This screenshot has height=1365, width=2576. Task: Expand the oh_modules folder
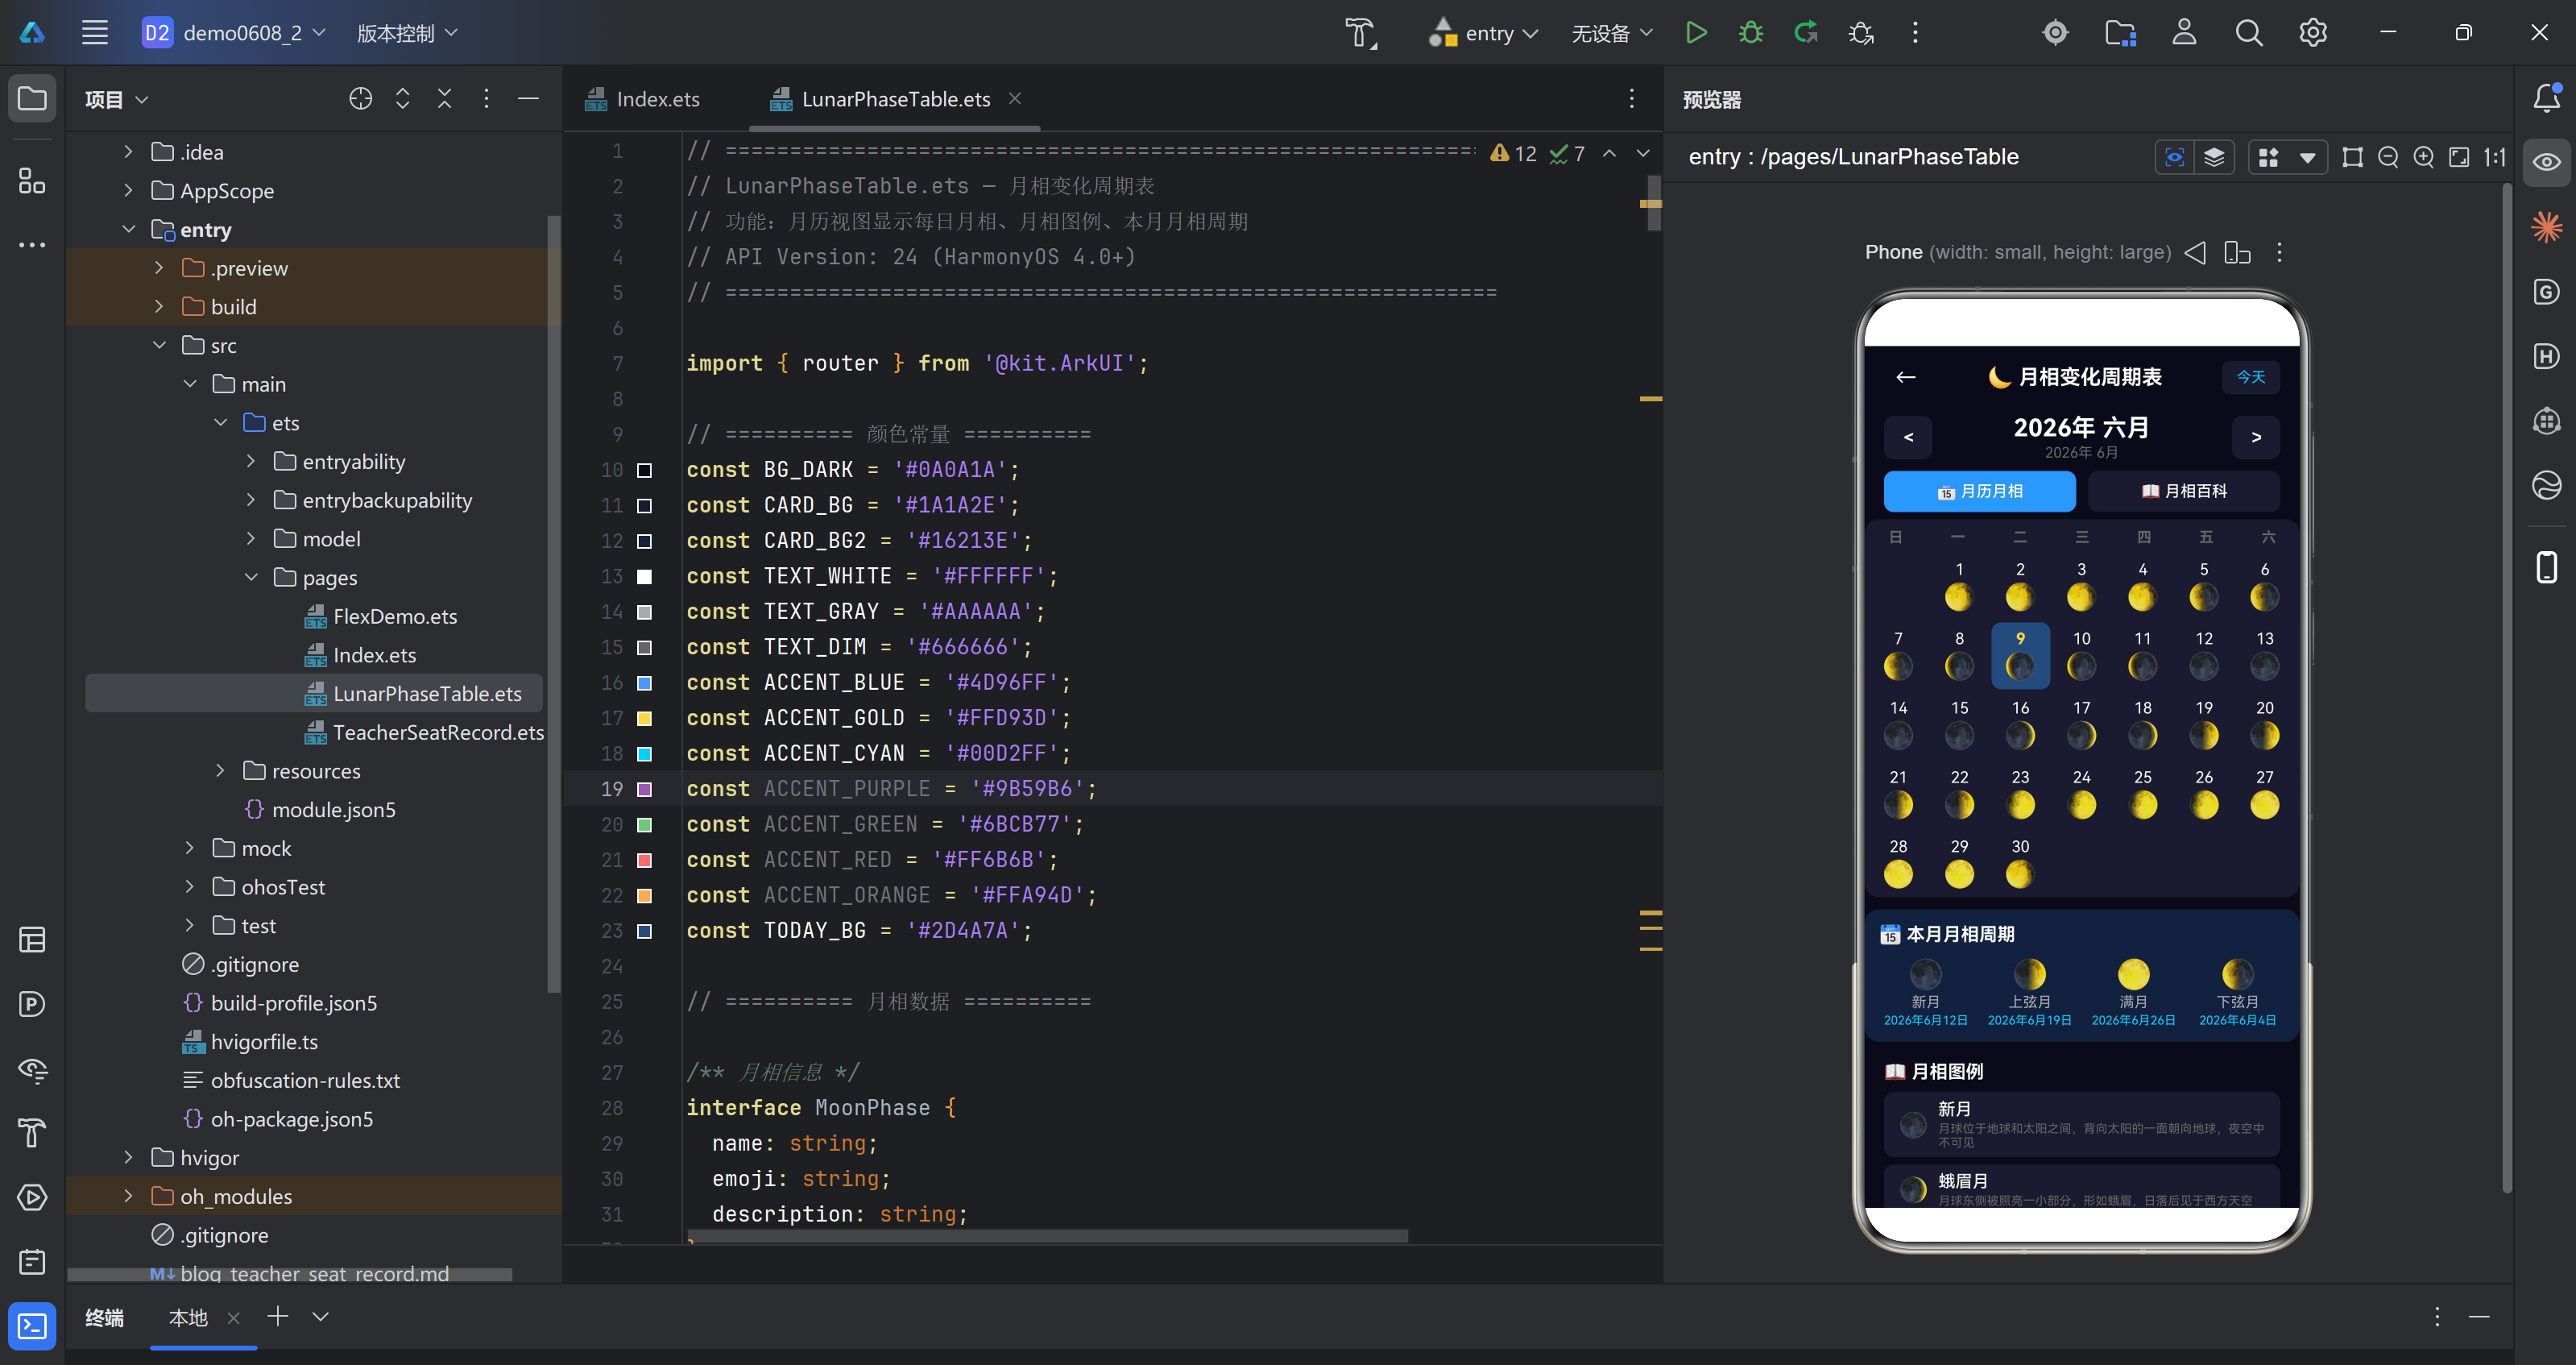(128, 1196)
